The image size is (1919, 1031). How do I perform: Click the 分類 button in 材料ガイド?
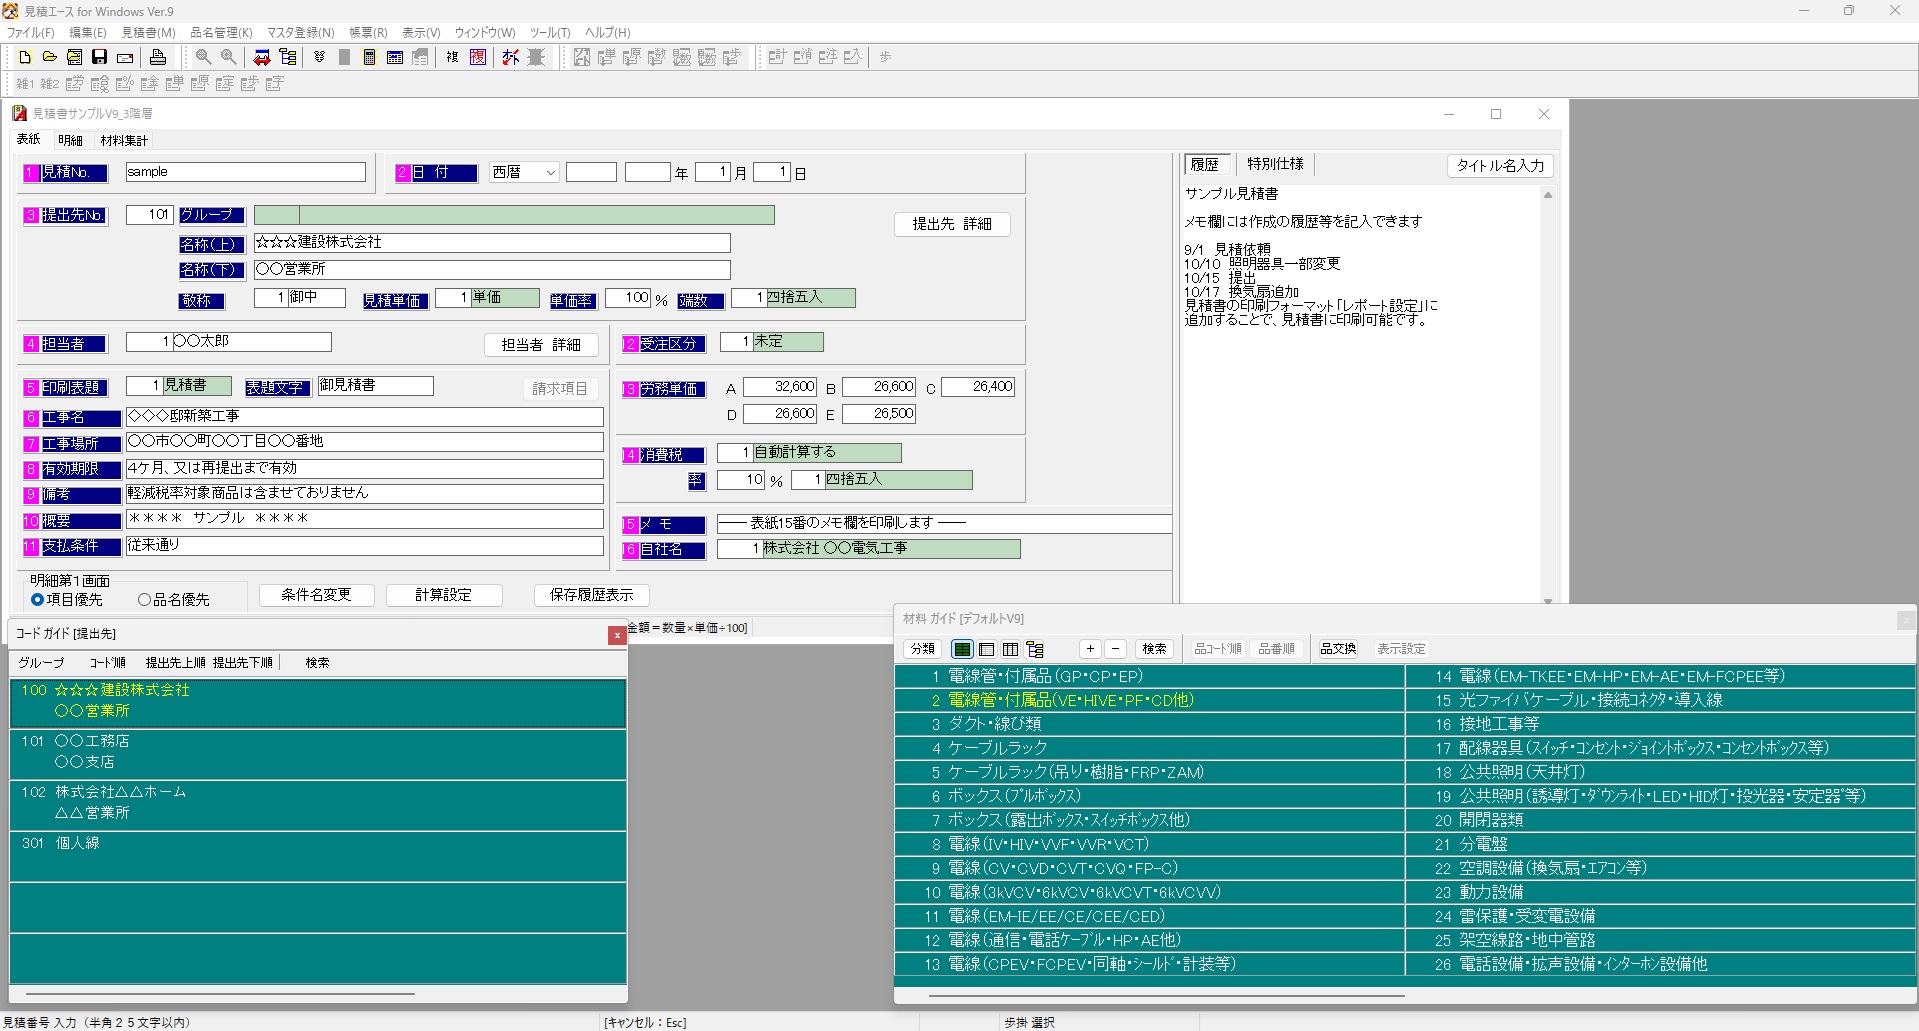[x=922, y=649]
